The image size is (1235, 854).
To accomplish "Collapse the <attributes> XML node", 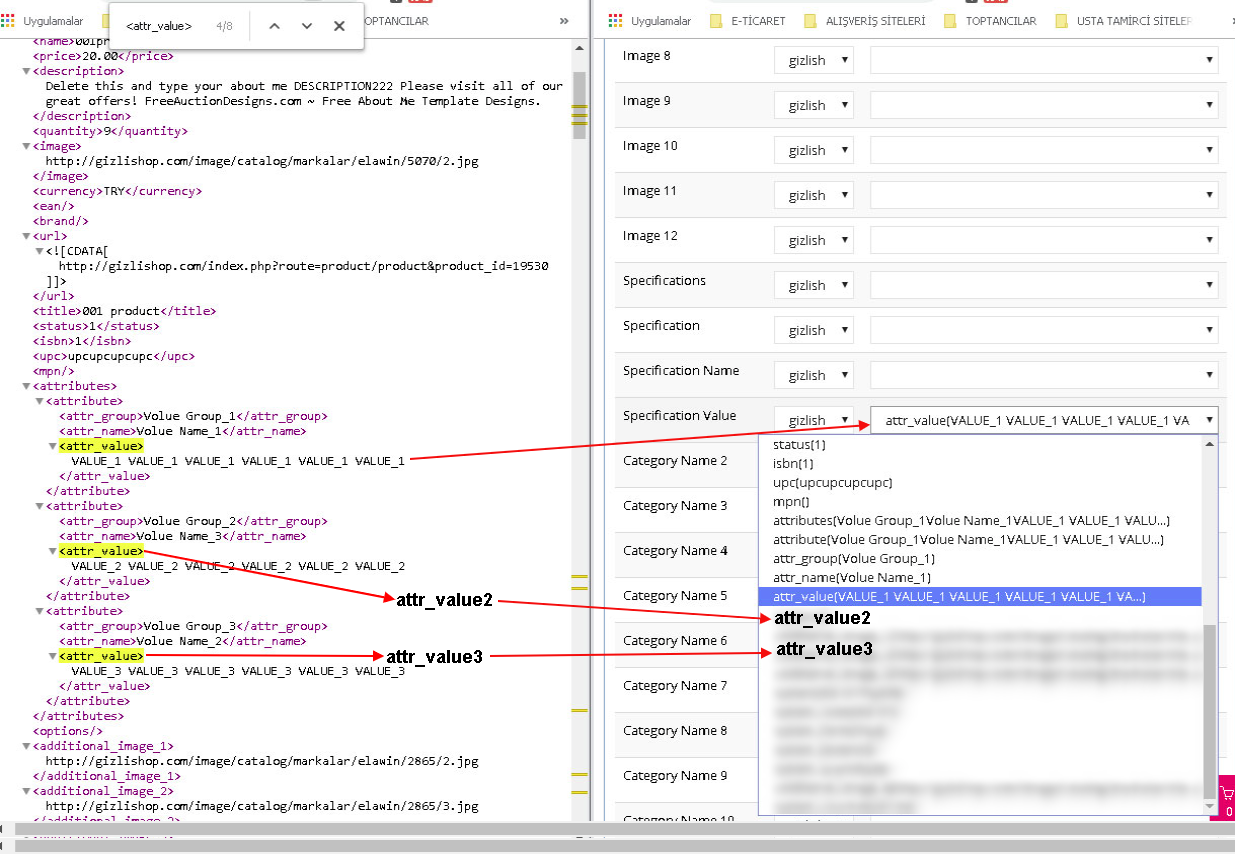I will pyautogui.click(x=26, y=386).
